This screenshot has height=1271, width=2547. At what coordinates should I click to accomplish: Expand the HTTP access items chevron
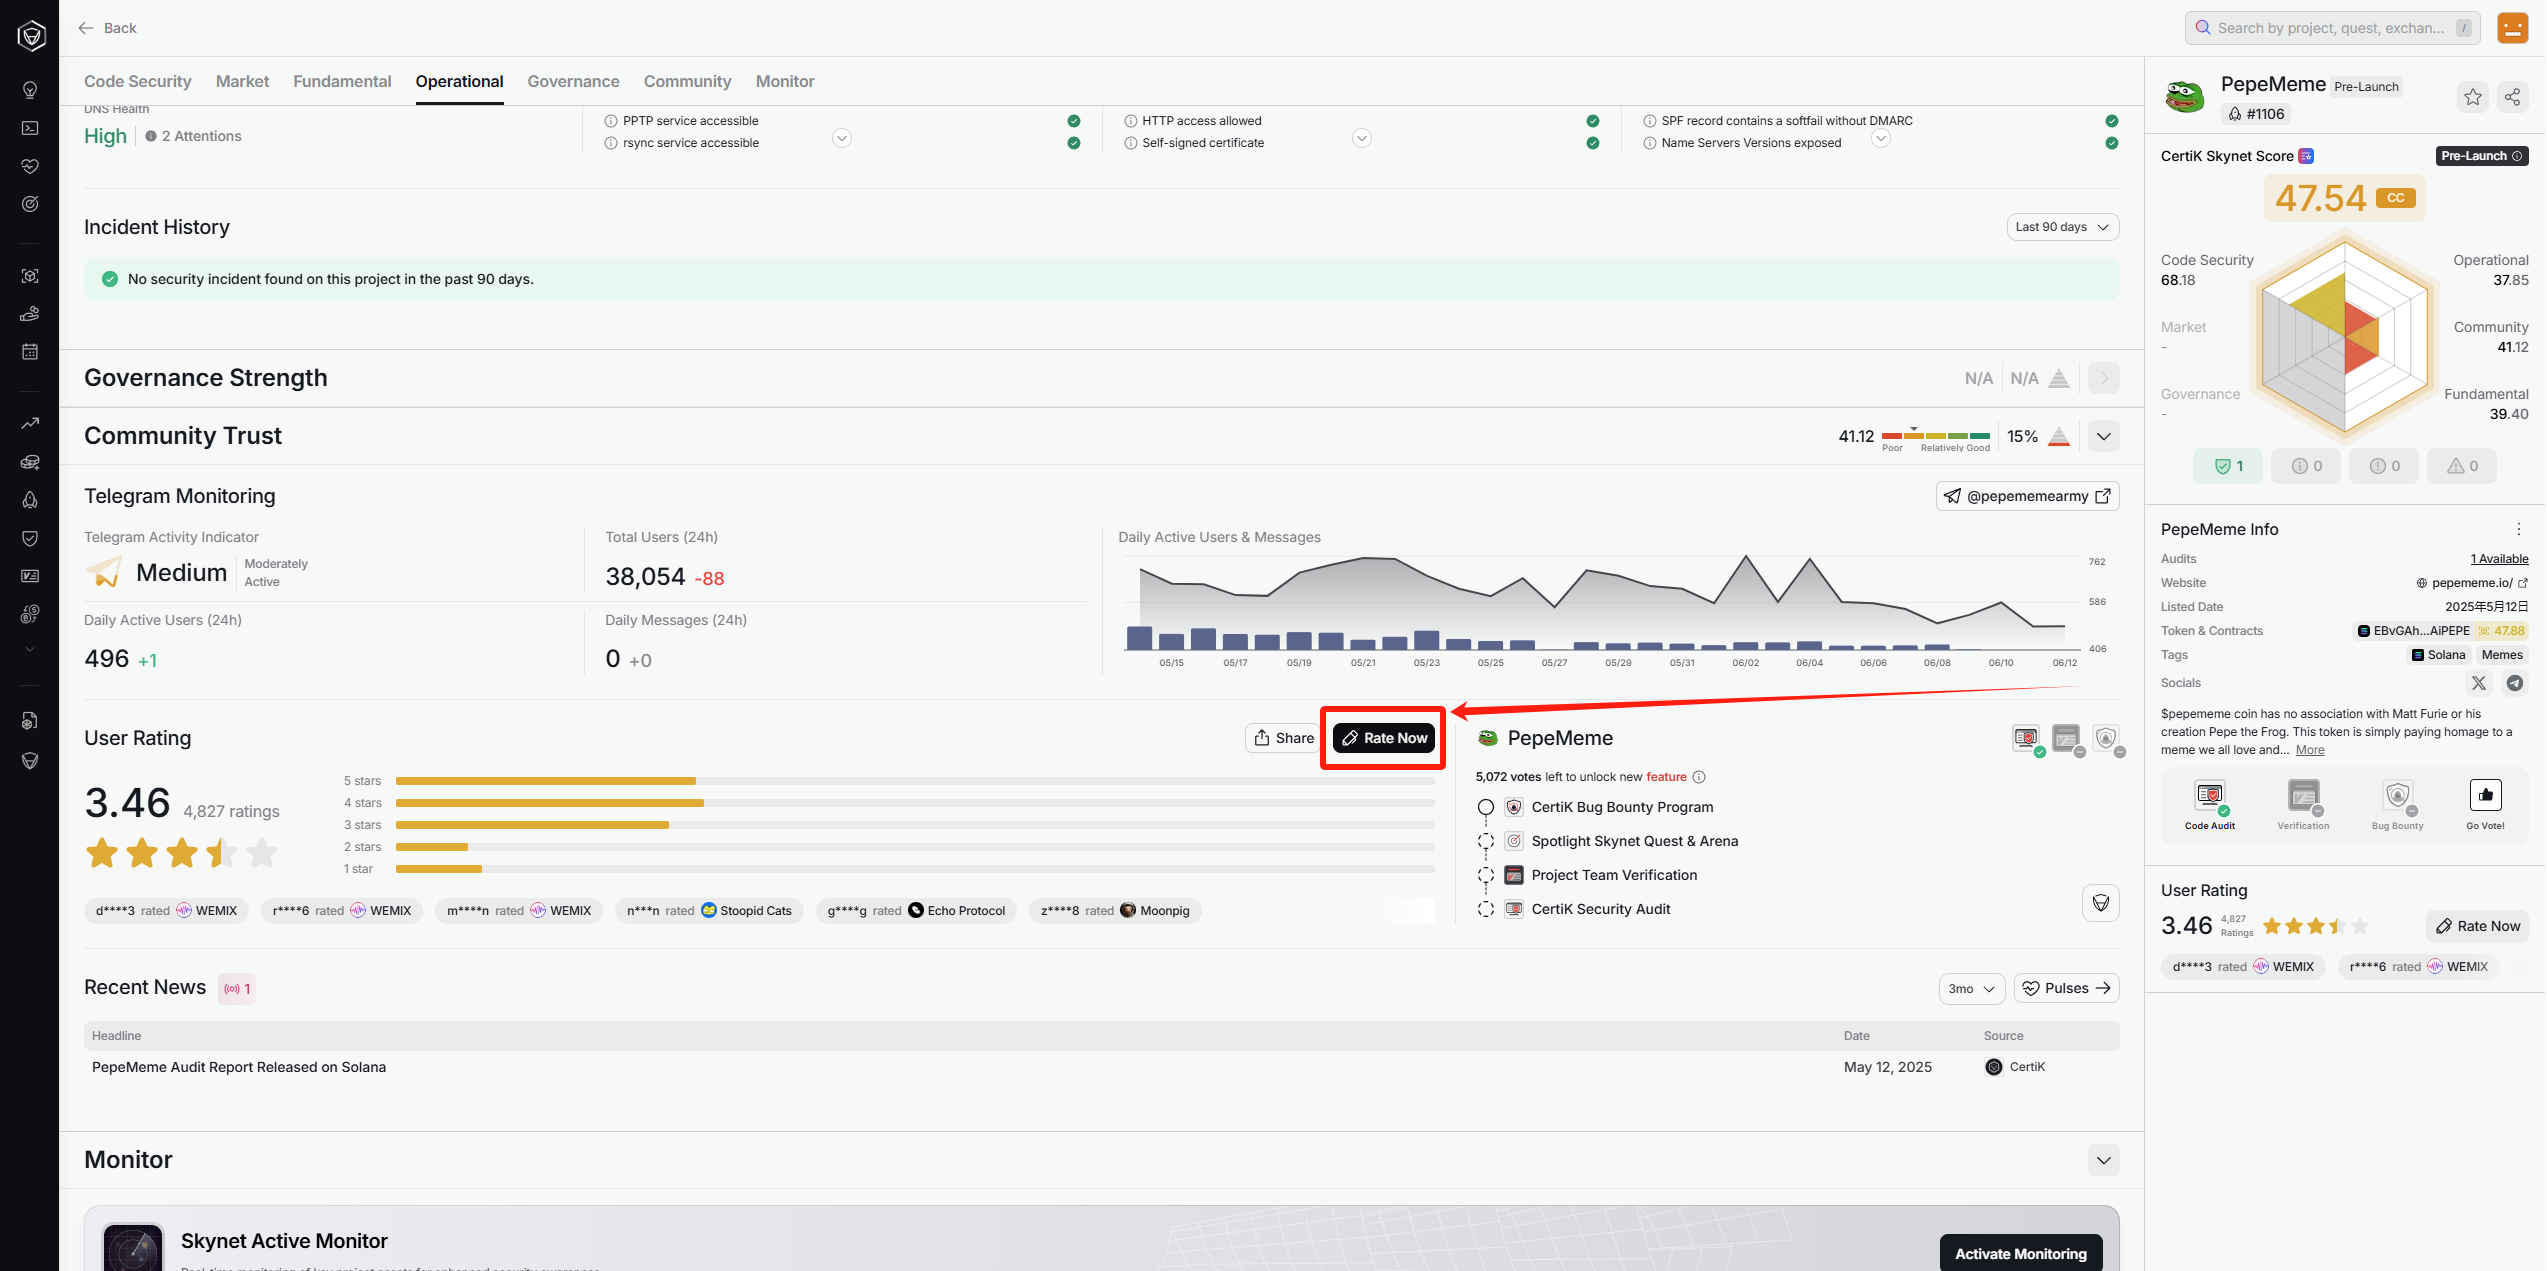click(1362, 138)
